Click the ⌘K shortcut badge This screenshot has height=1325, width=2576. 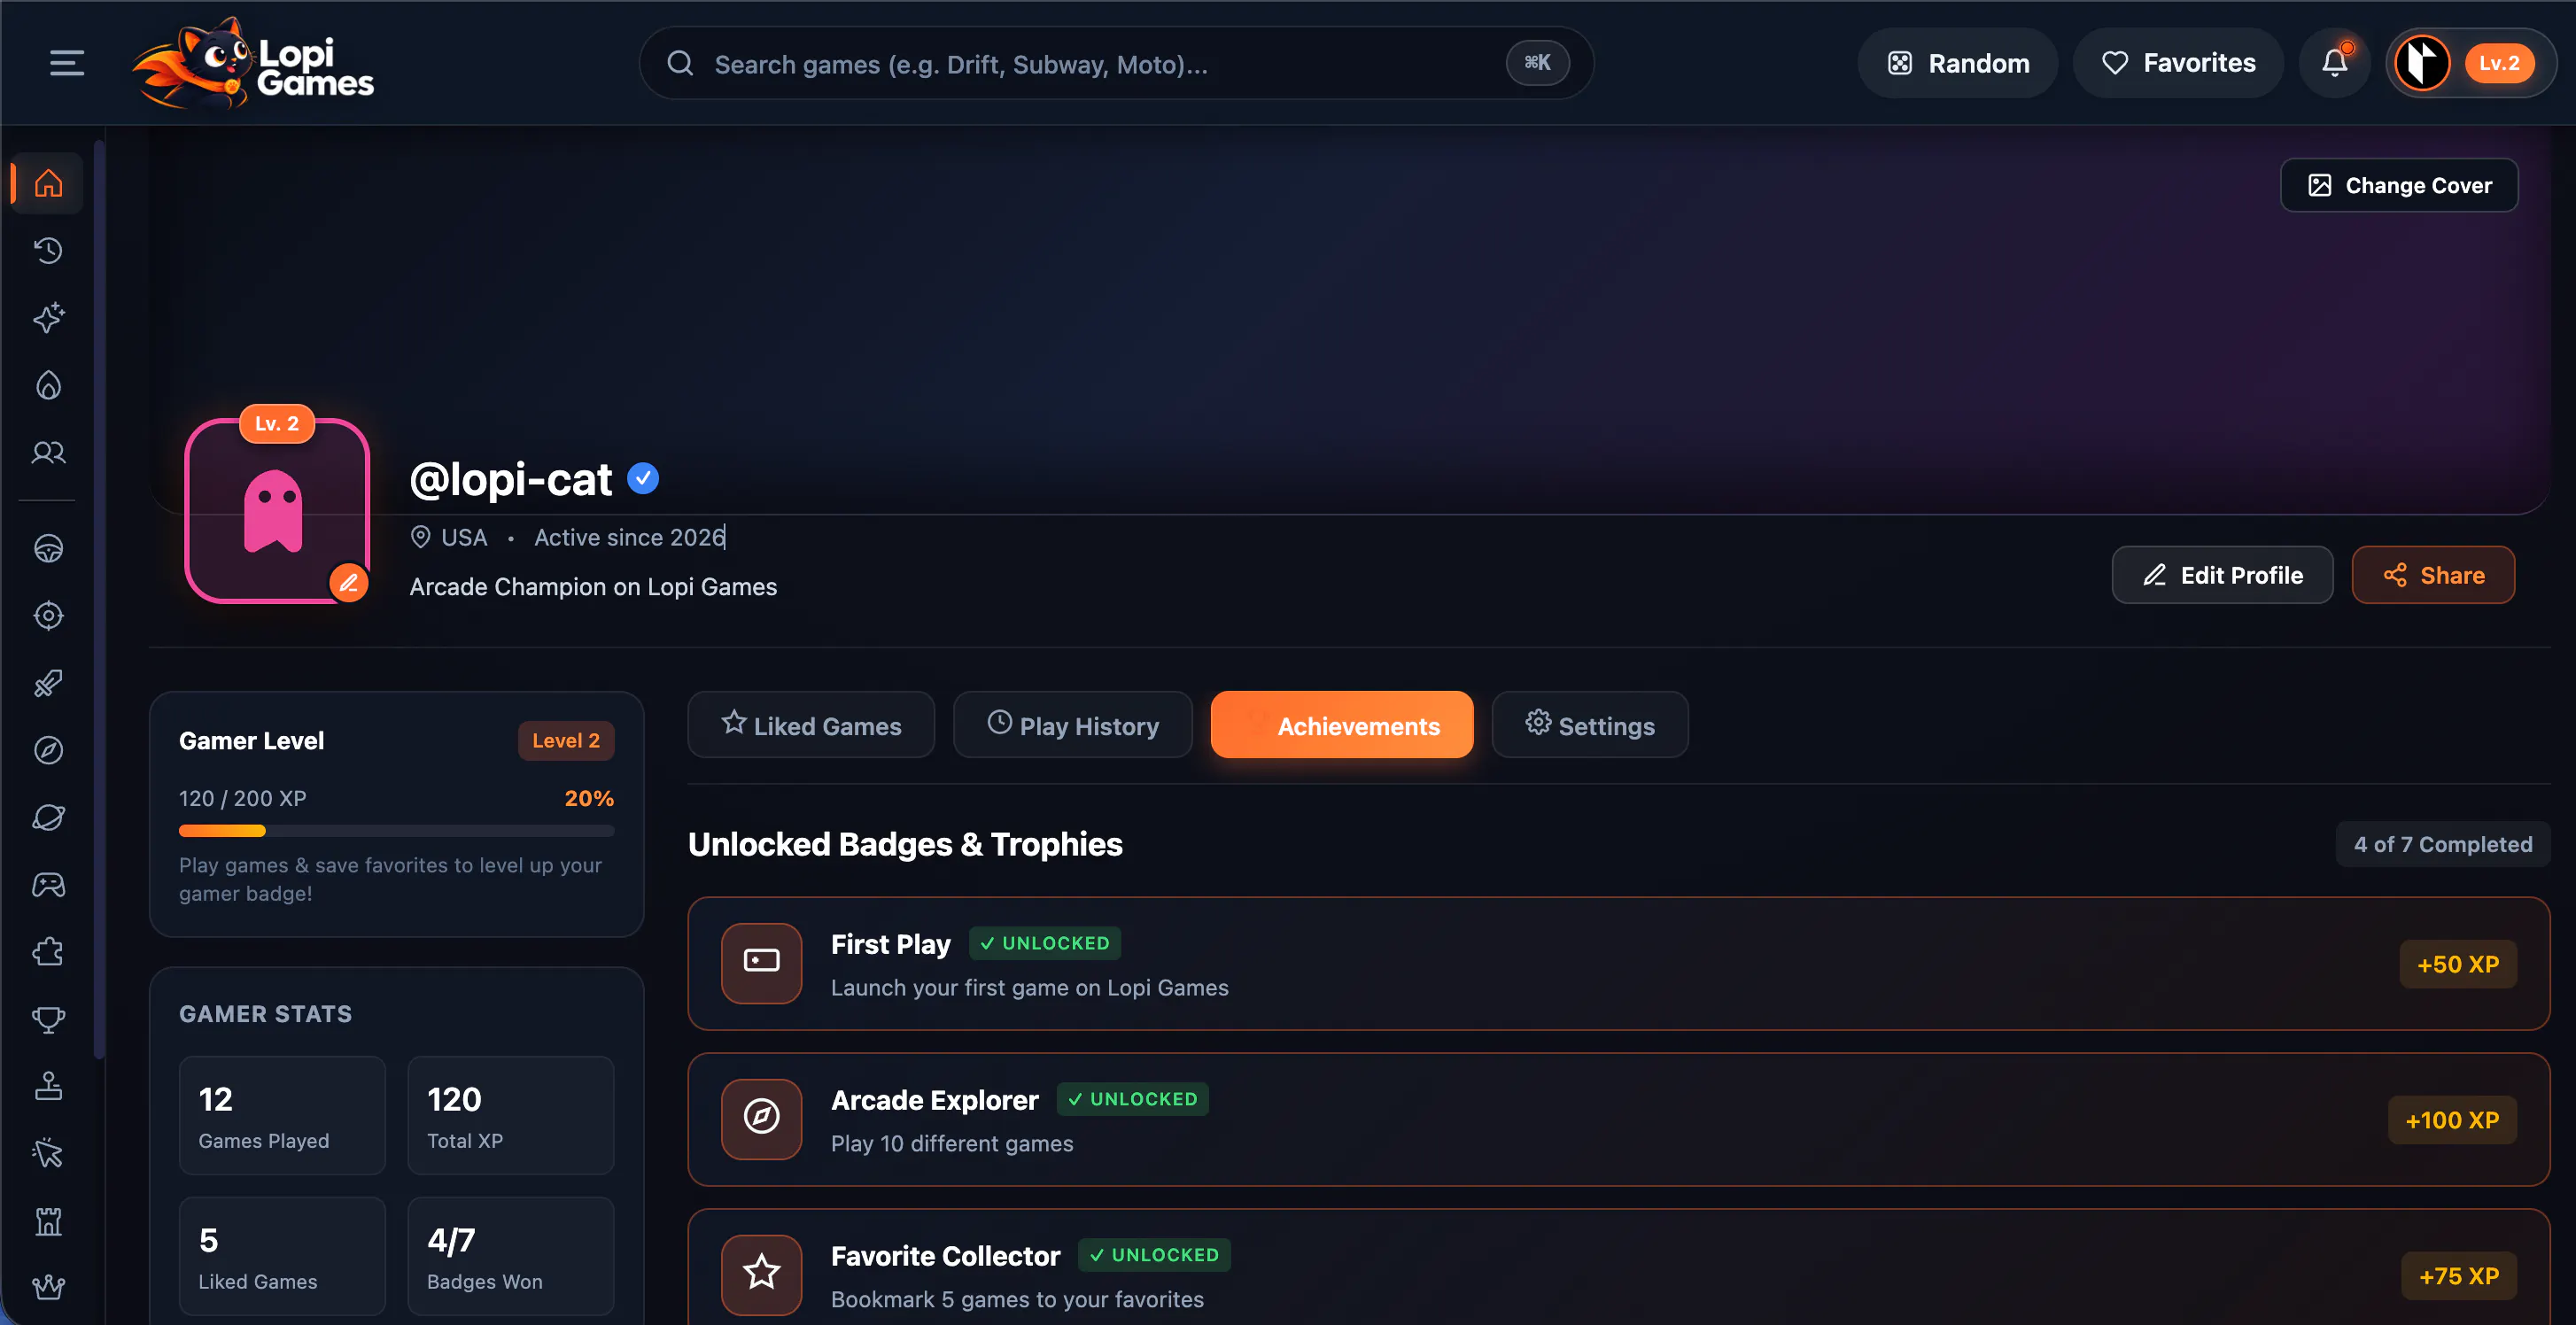click(1537, 63)
